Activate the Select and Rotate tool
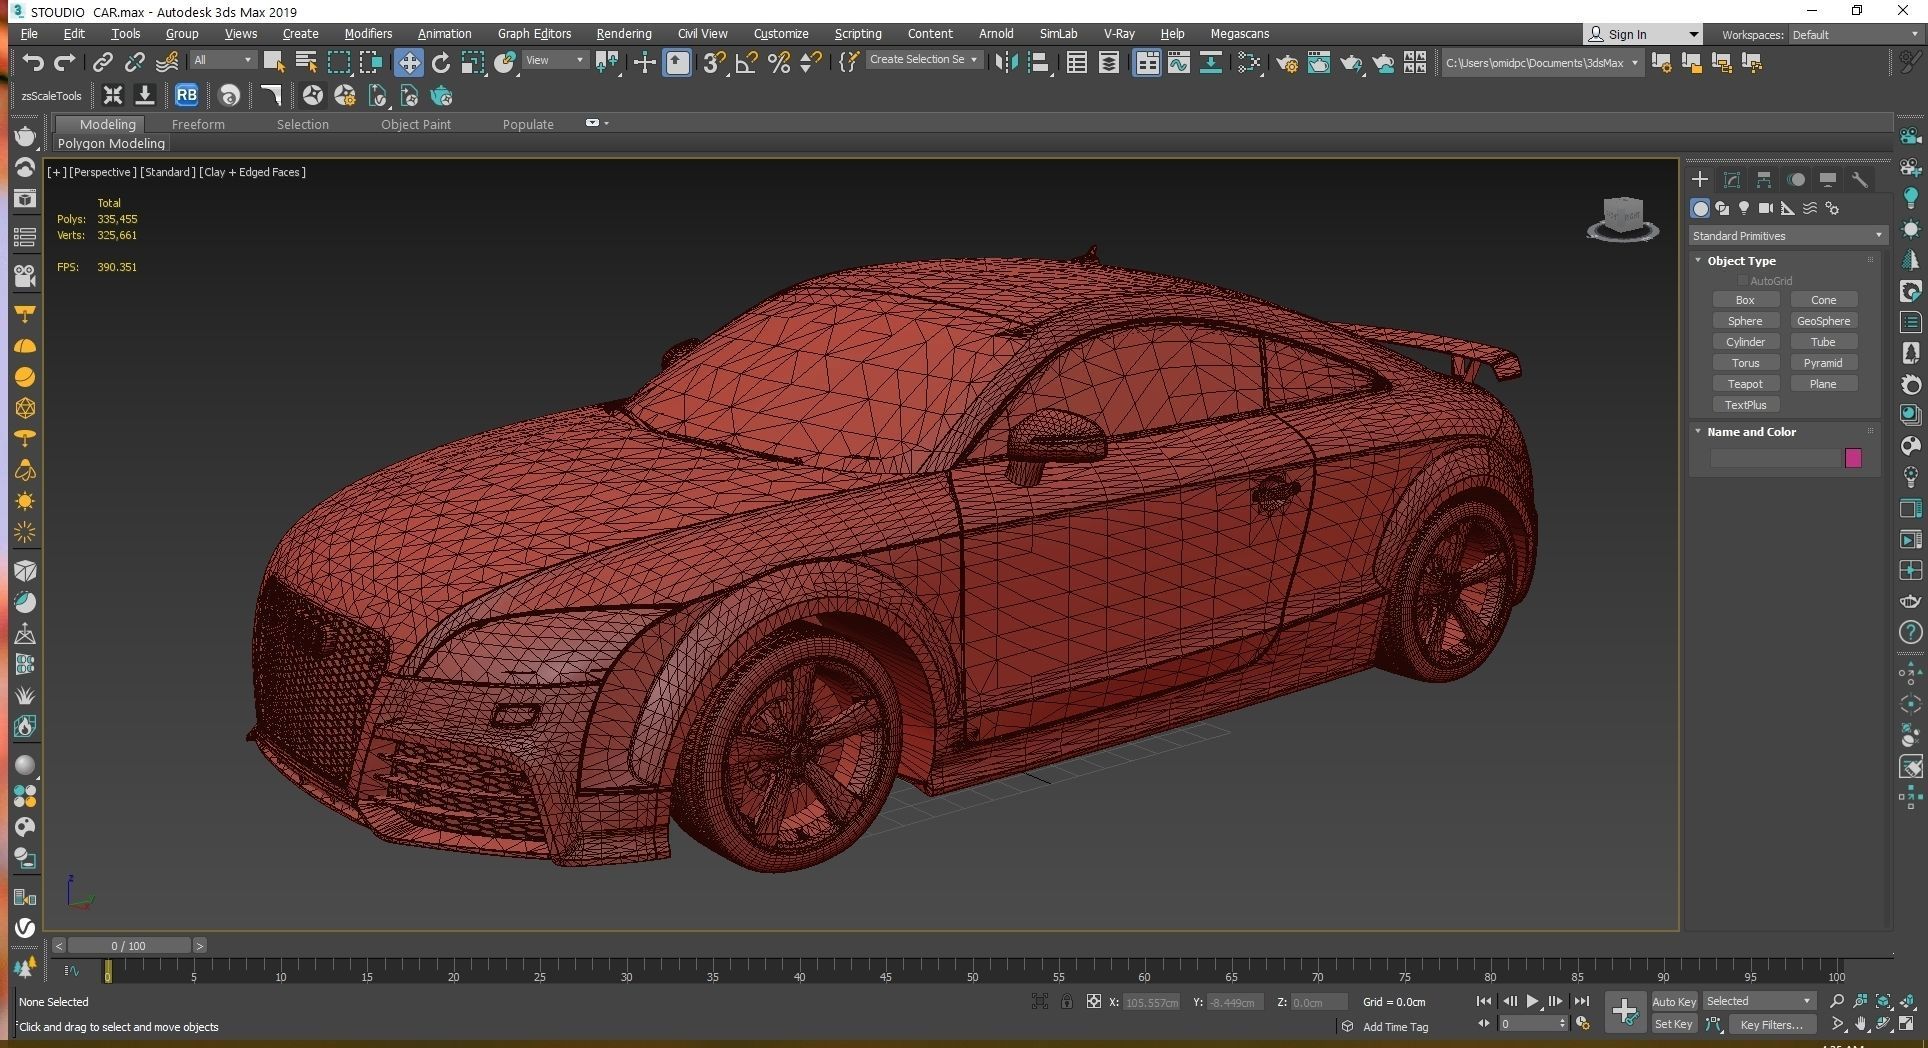 (x=441, y=63)
